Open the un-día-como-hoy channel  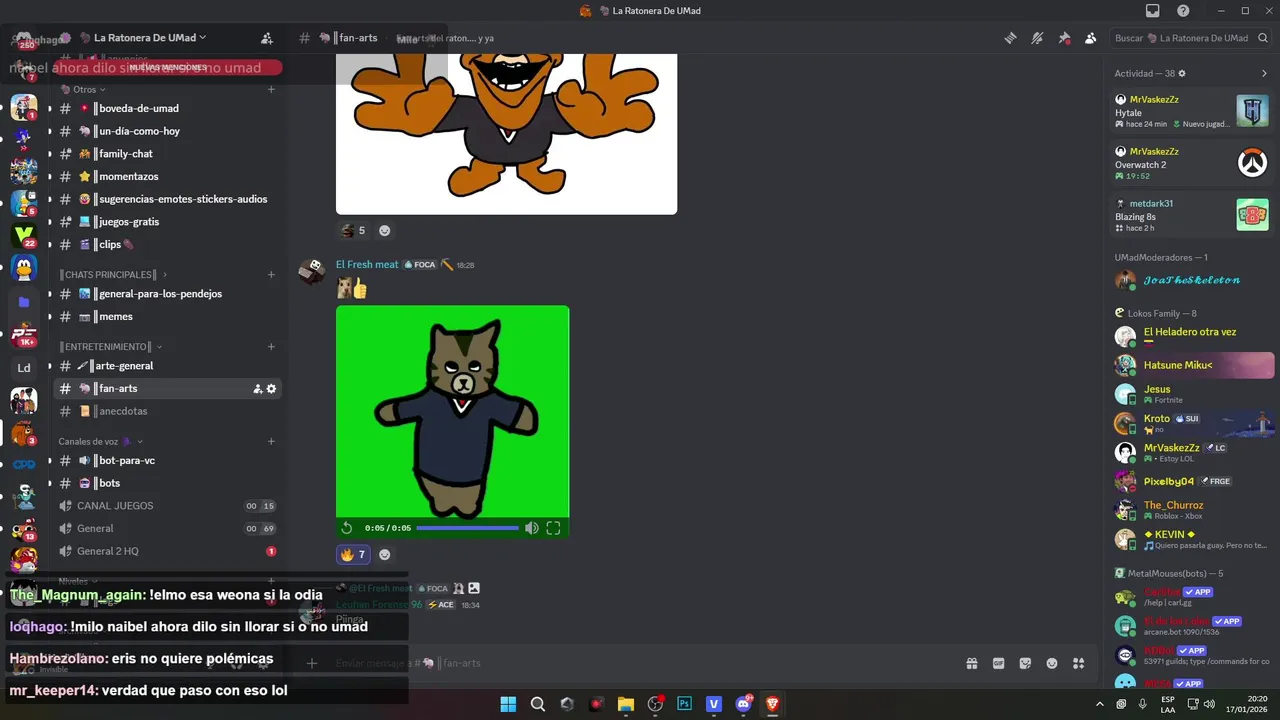coord(167,131)
